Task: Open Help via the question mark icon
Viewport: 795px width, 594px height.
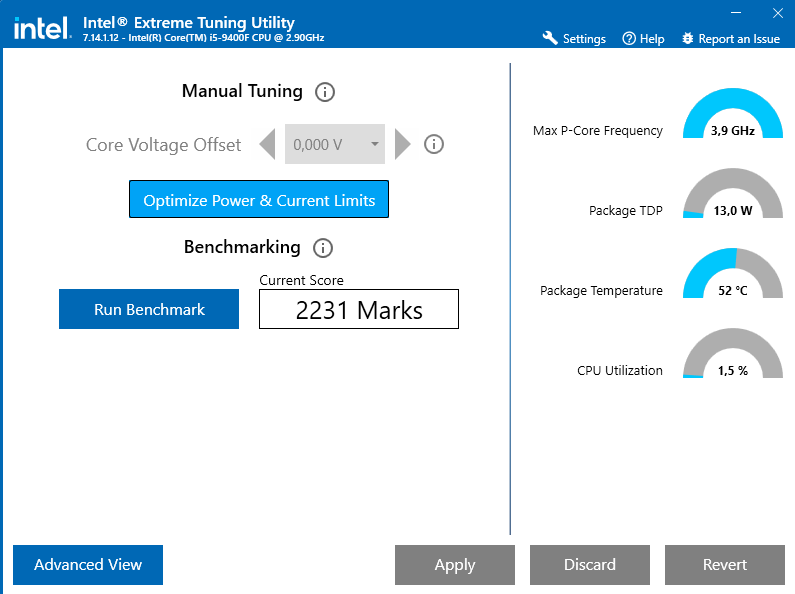Action: point(629,38)
